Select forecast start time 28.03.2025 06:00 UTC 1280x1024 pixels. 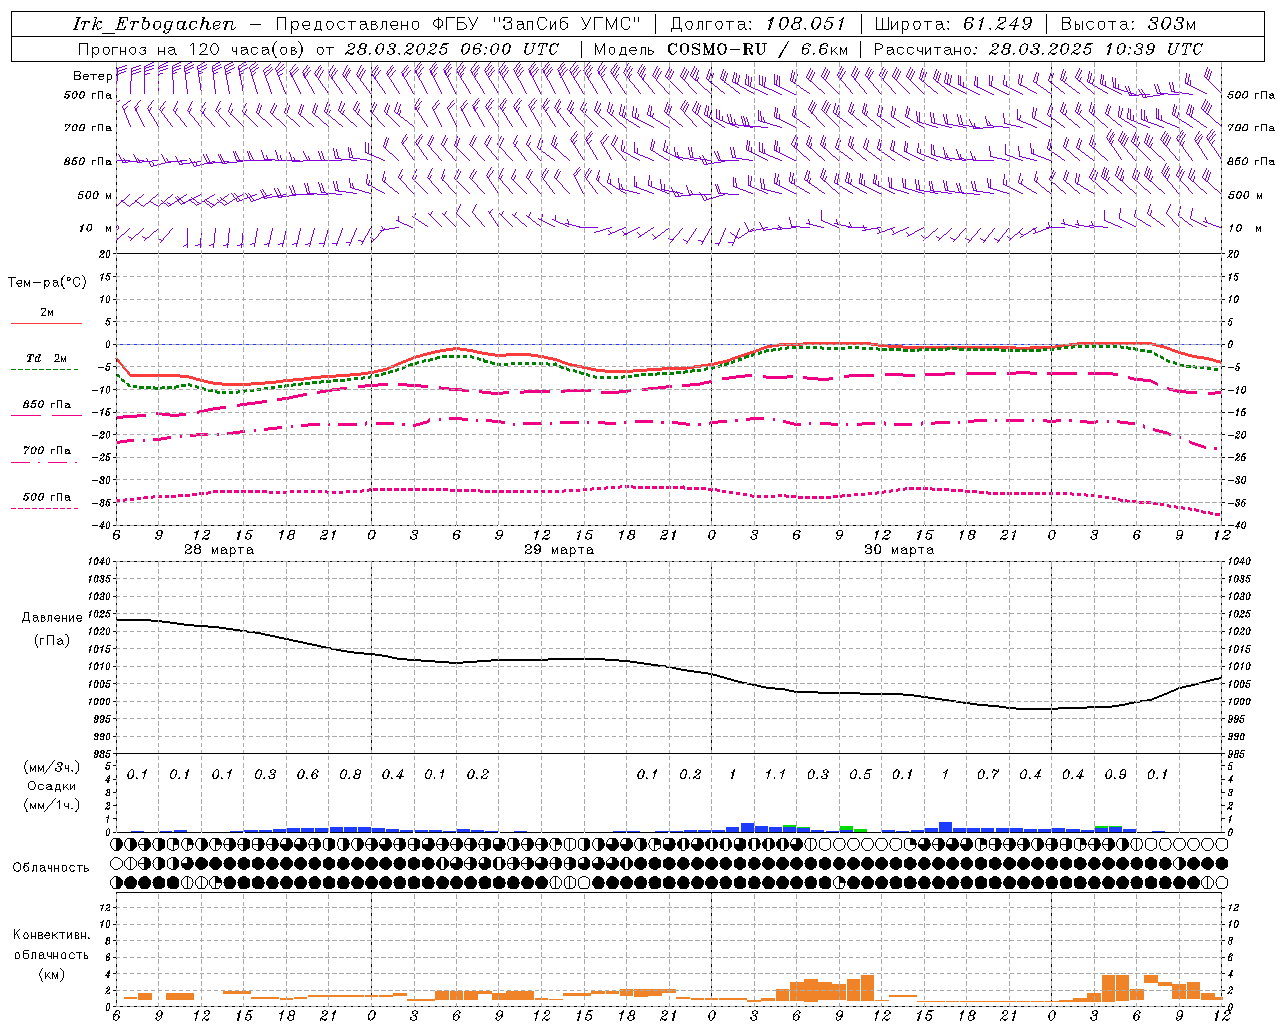click(451, 48)
